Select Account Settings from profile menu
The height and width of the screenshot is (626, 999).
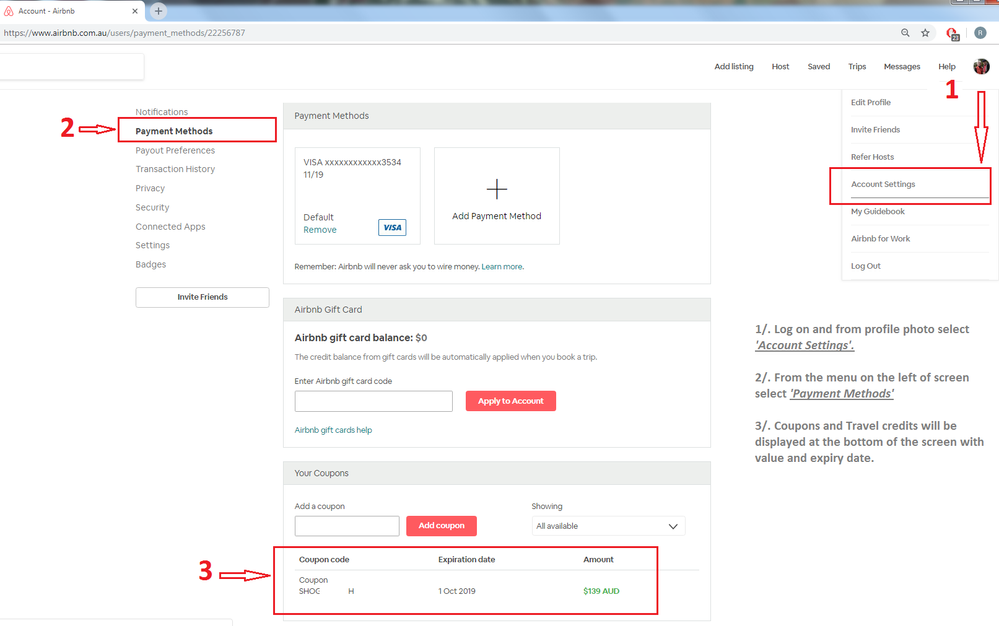point(883,184)
